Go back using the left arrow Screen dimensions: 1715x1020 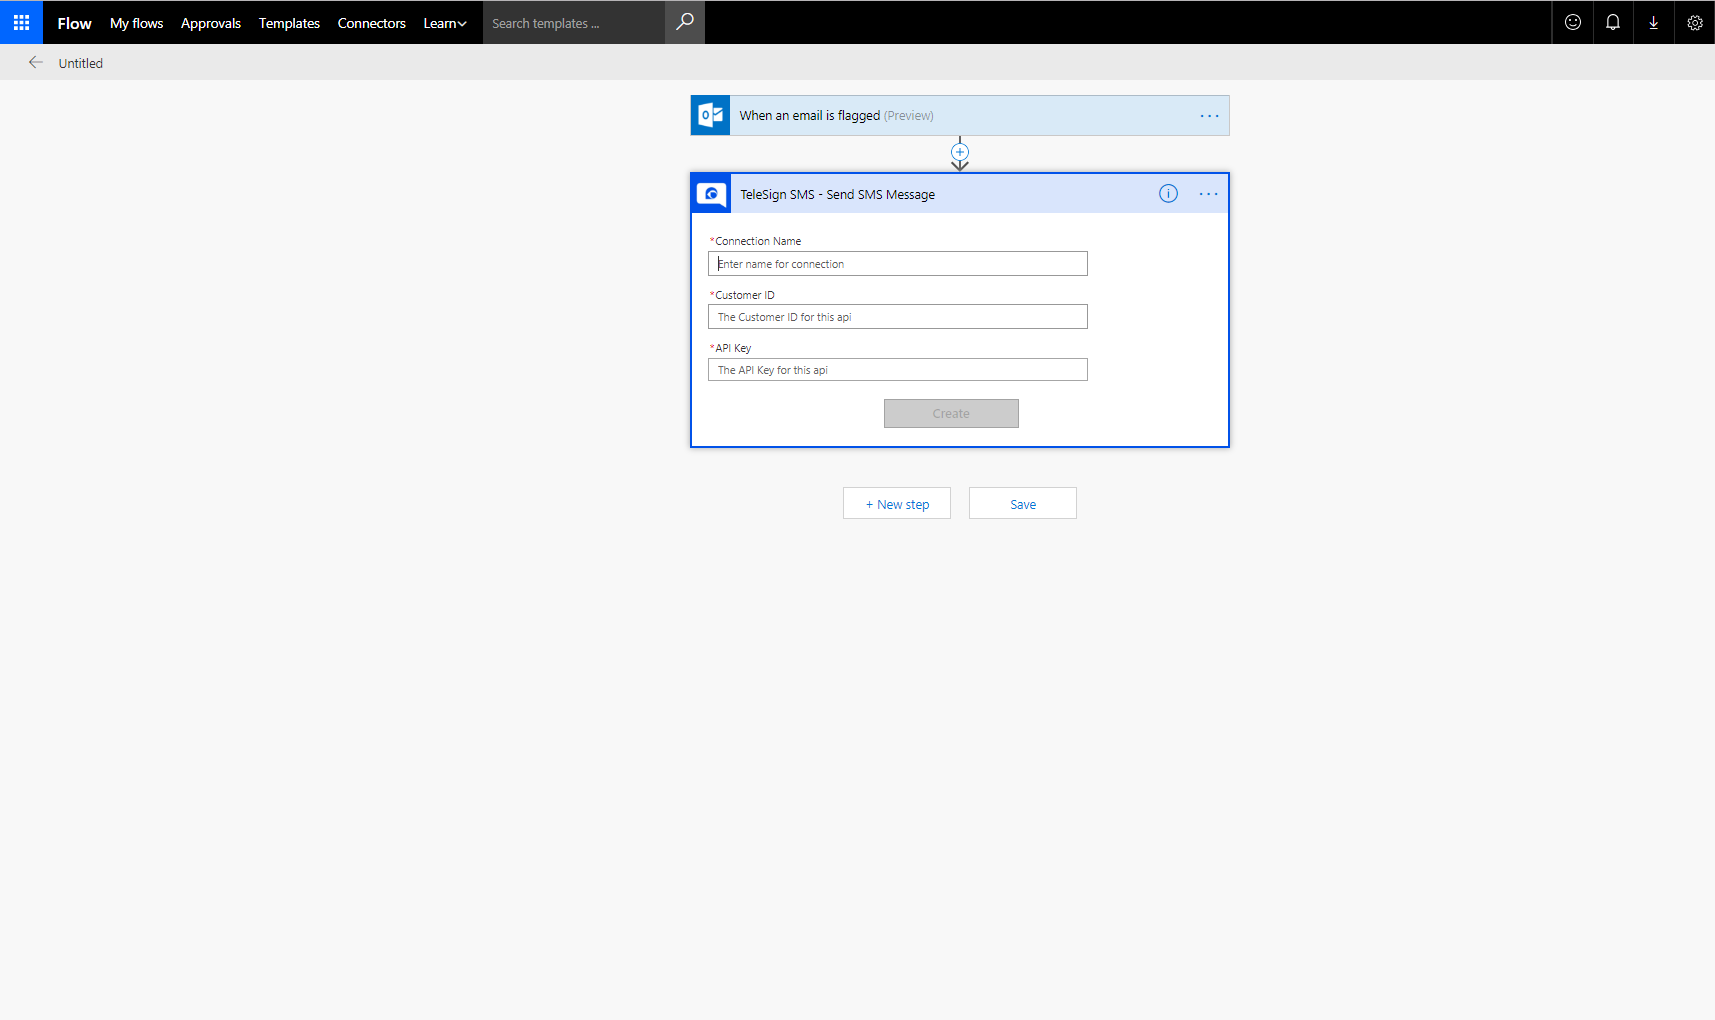coord(36,62)
